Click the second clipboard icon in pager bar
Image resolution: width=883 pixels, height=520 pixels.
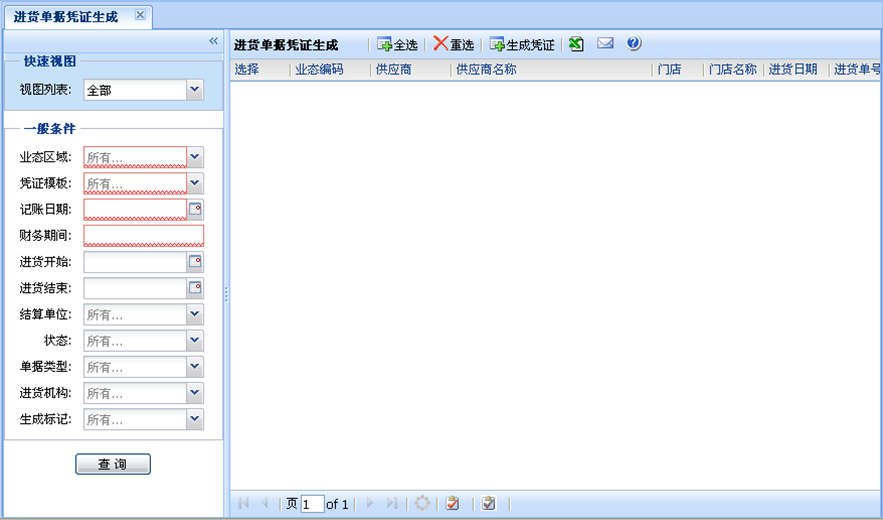coord(489,503)
